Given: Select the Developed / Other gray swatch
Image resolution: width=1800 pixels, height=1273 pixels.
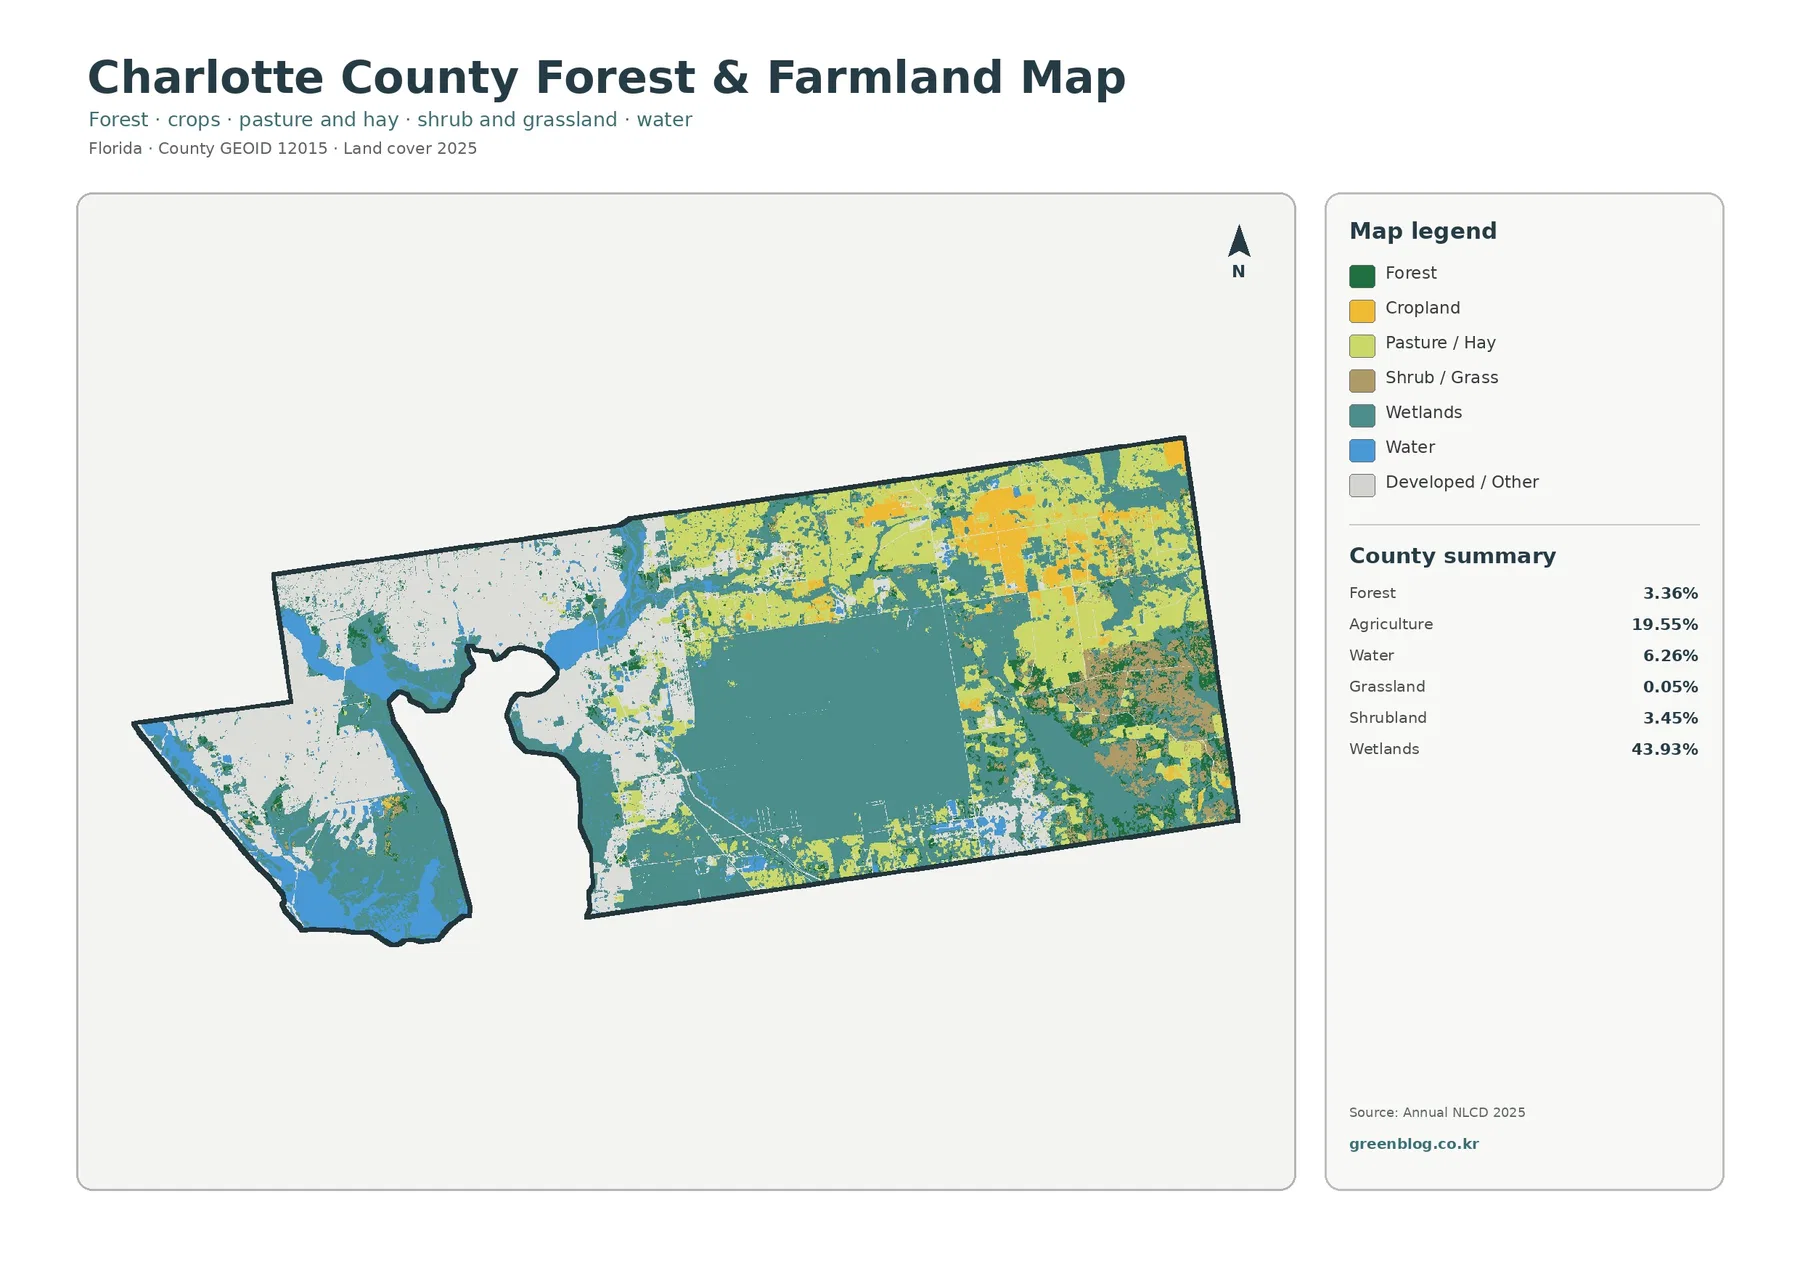Looking at the screenshot, I should coord(1361,486).
